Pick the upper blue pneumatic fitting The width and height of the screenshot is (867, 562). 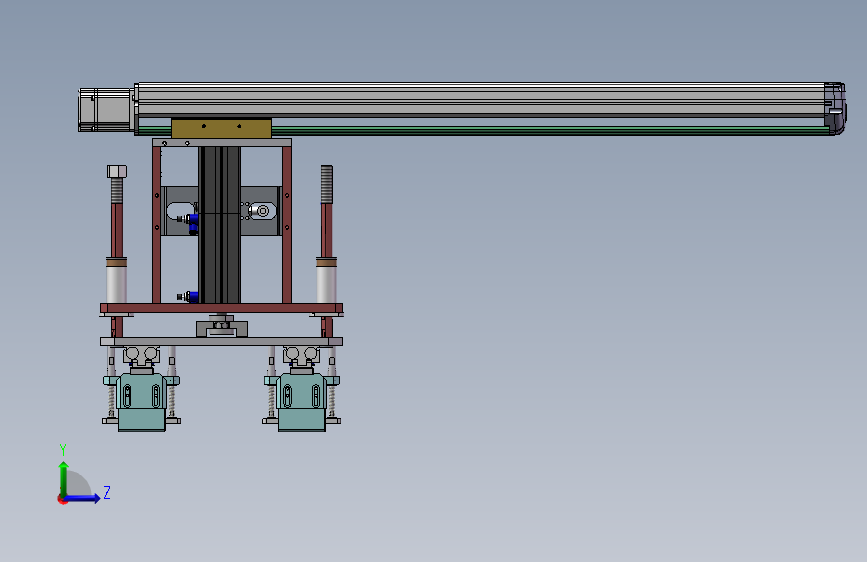(x=192, y=222)
